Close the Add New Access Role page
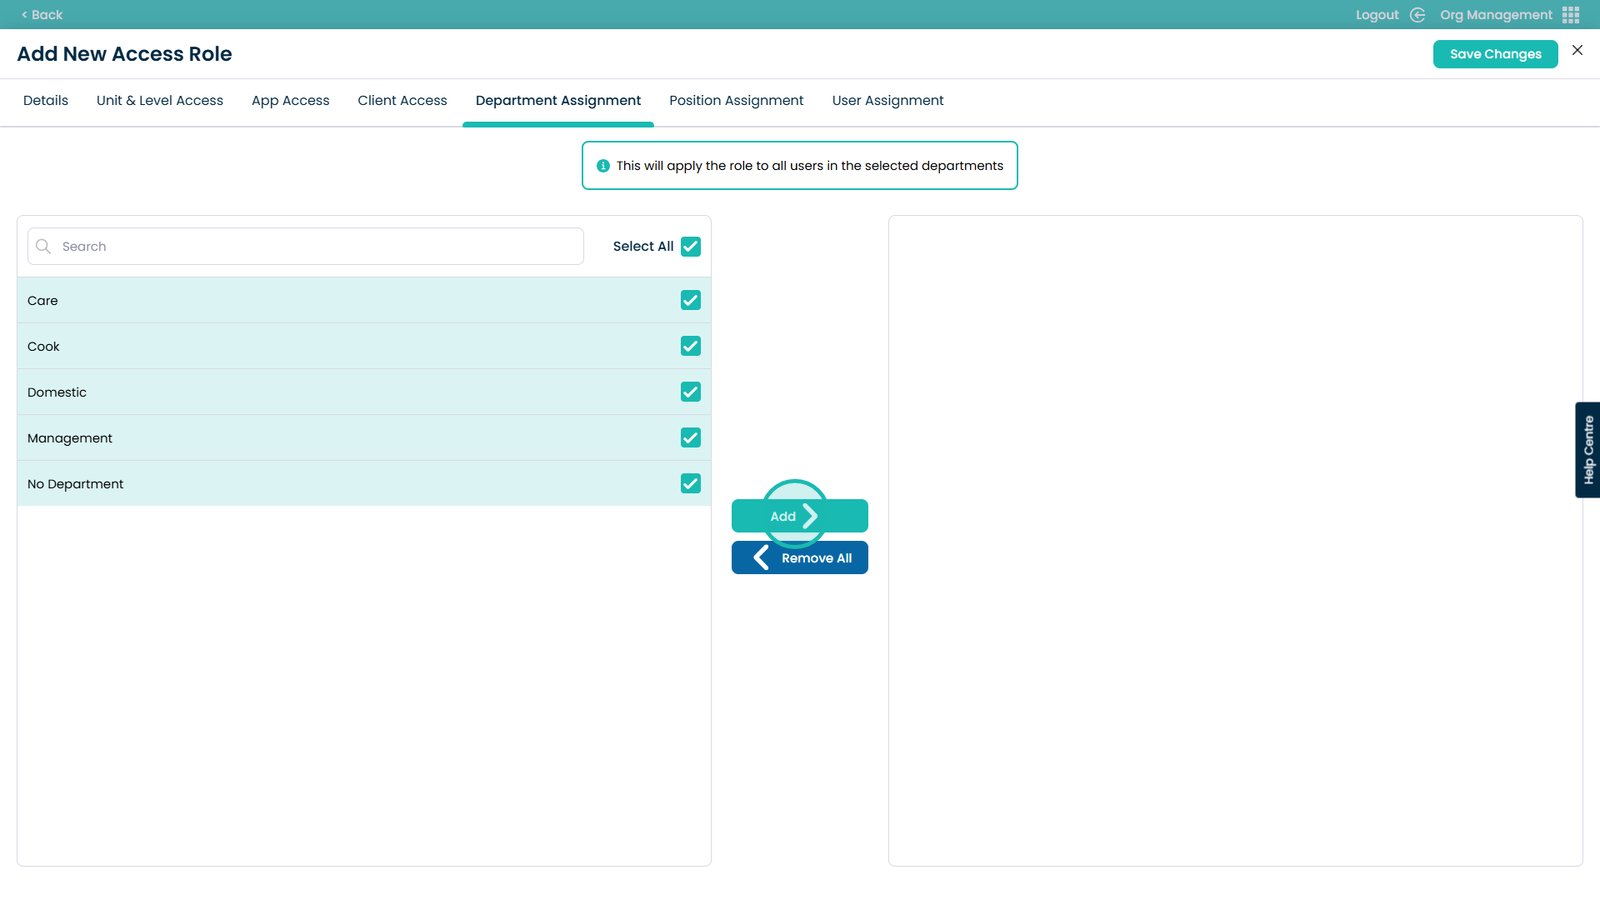The image size is (1600, 900). pyautogui.click(x=1577, y=50)
